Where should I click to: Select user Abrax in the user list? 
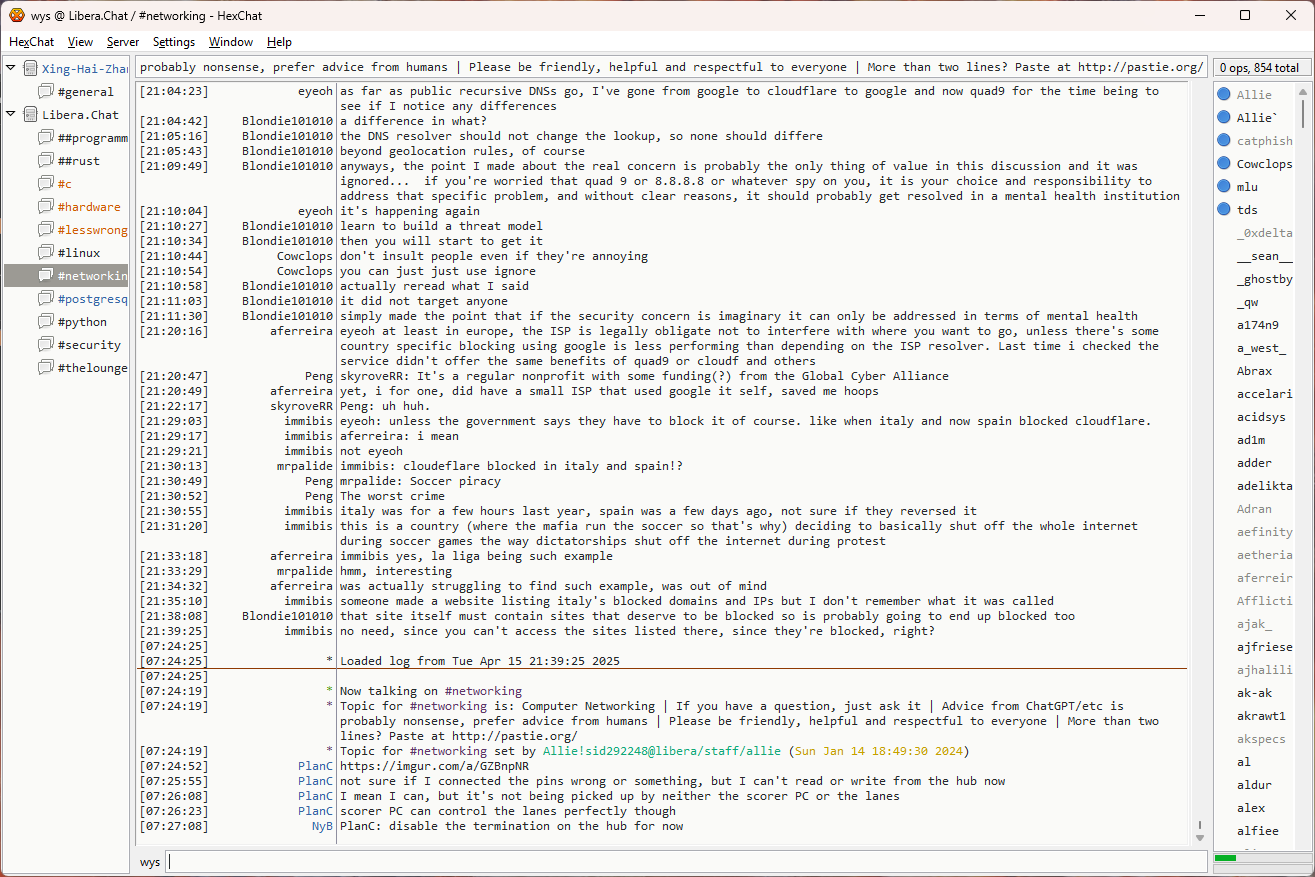pos(1254,370)
